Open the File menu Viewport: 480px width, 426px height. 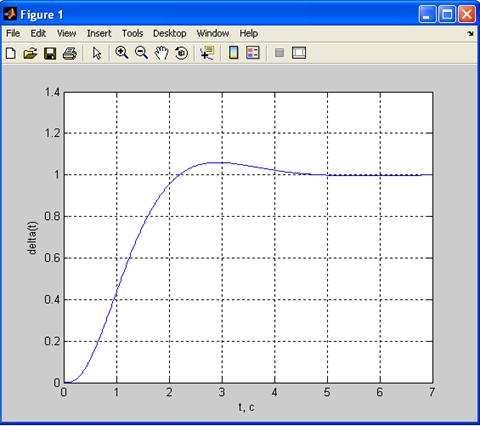13,33
